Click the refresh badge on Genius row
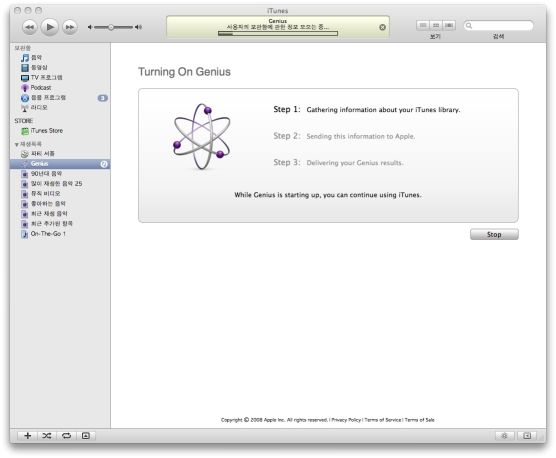This screenshot has width=556, height=458. click(104, 164)
